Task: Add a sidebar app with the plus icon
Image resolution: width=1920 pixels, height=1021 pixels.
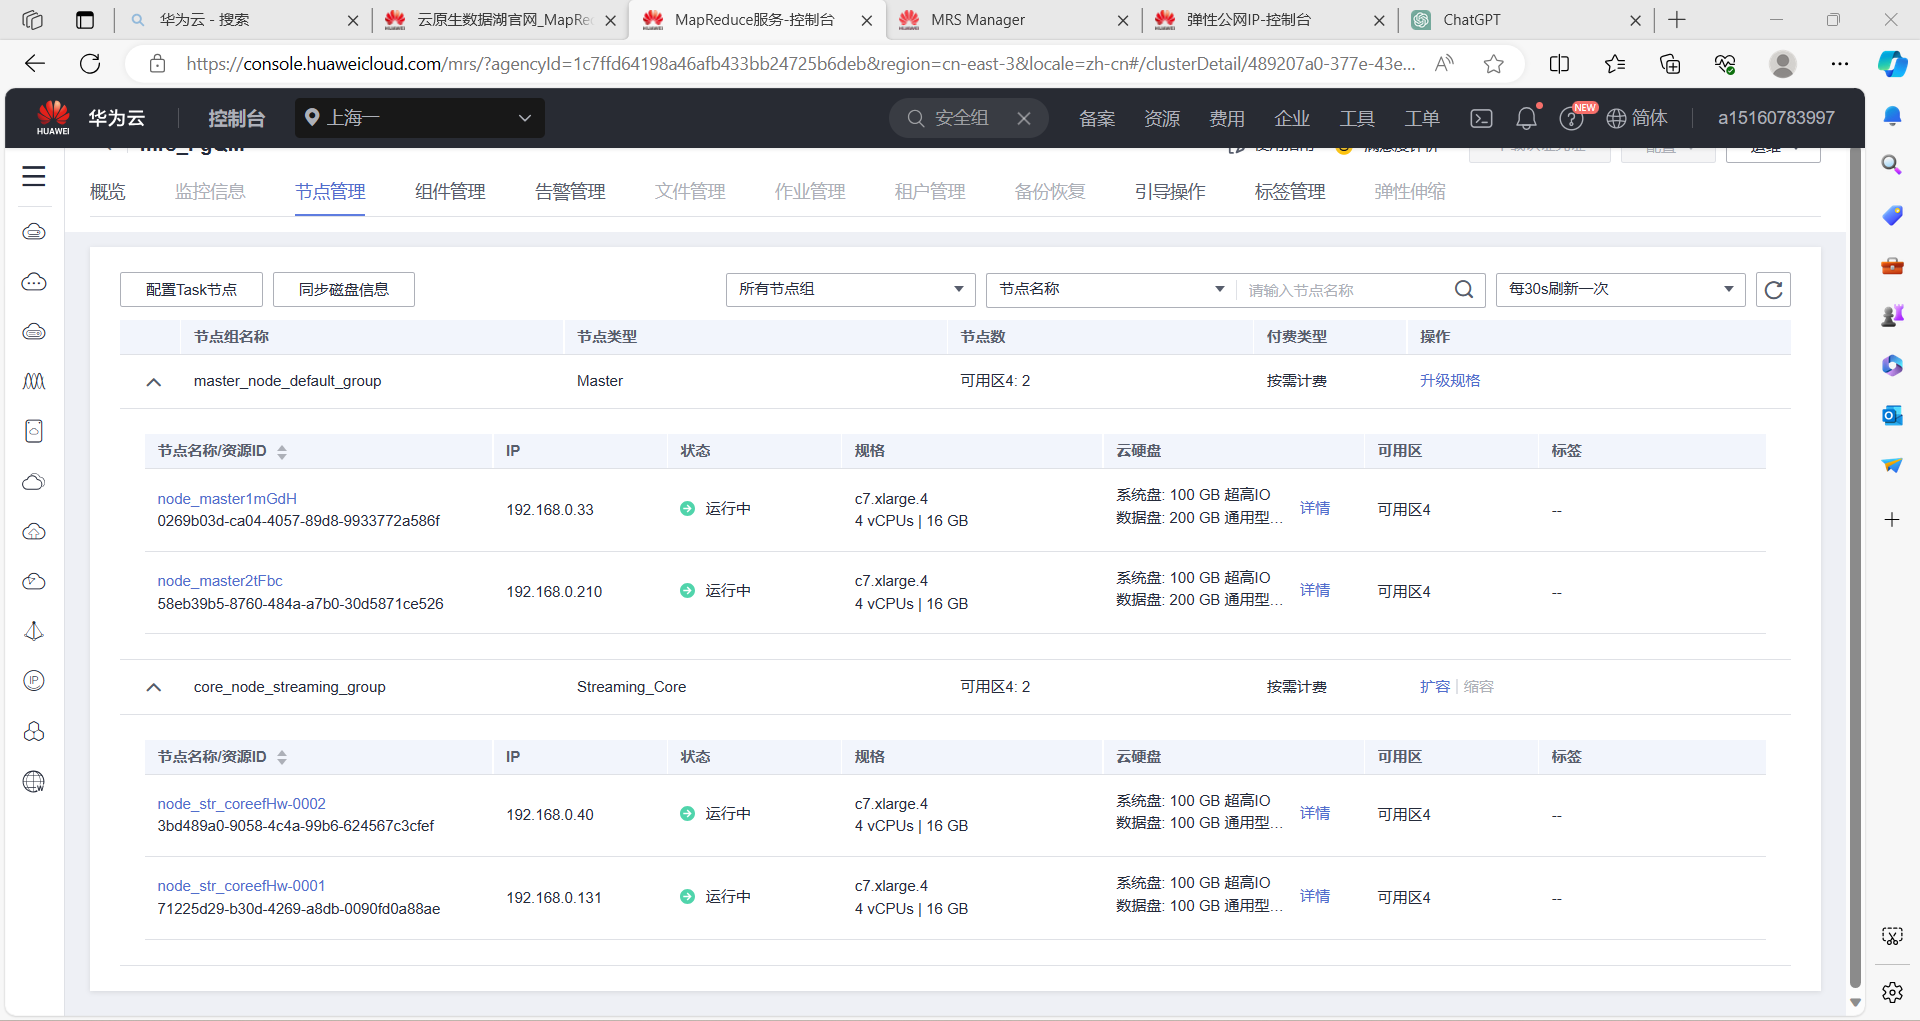Action: click(1892, 520)
